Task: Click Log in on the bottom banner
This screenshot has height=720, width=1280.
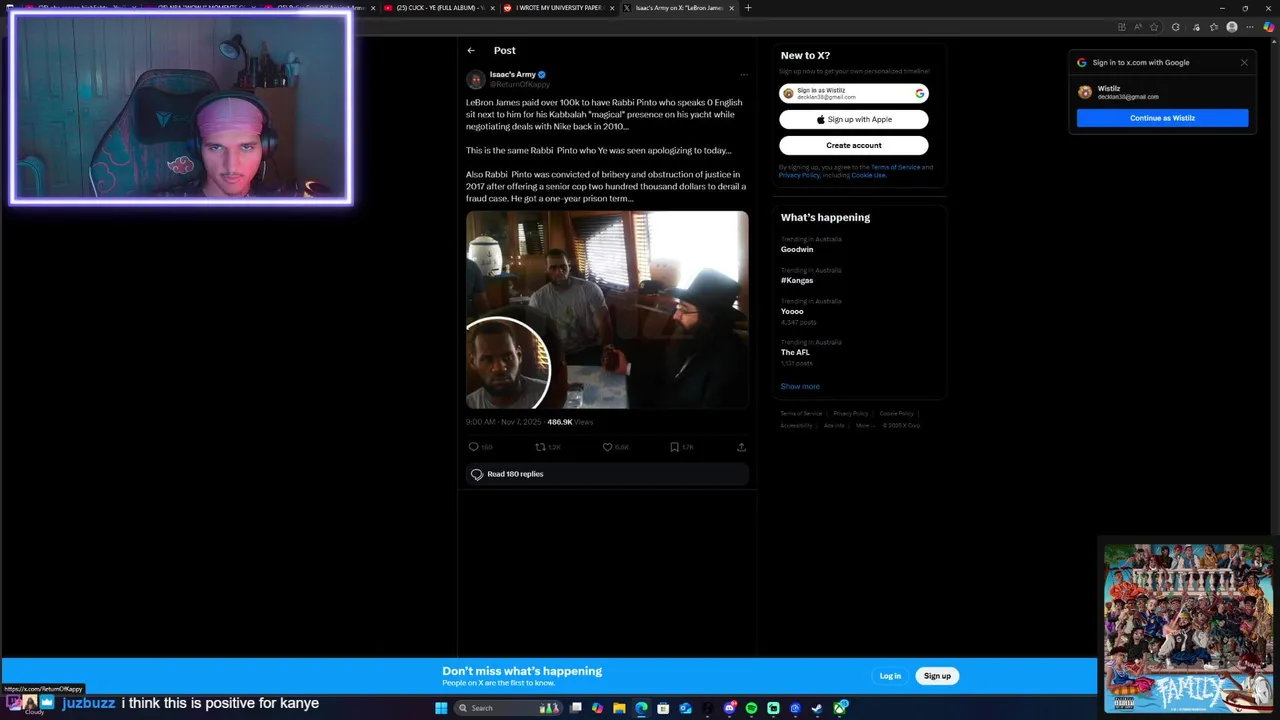Action: (890, 676)
